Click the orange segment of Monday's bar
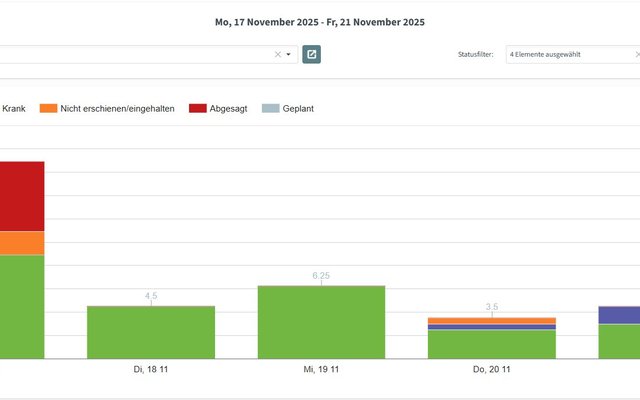The image size is (640, 400). click(22, 243)
